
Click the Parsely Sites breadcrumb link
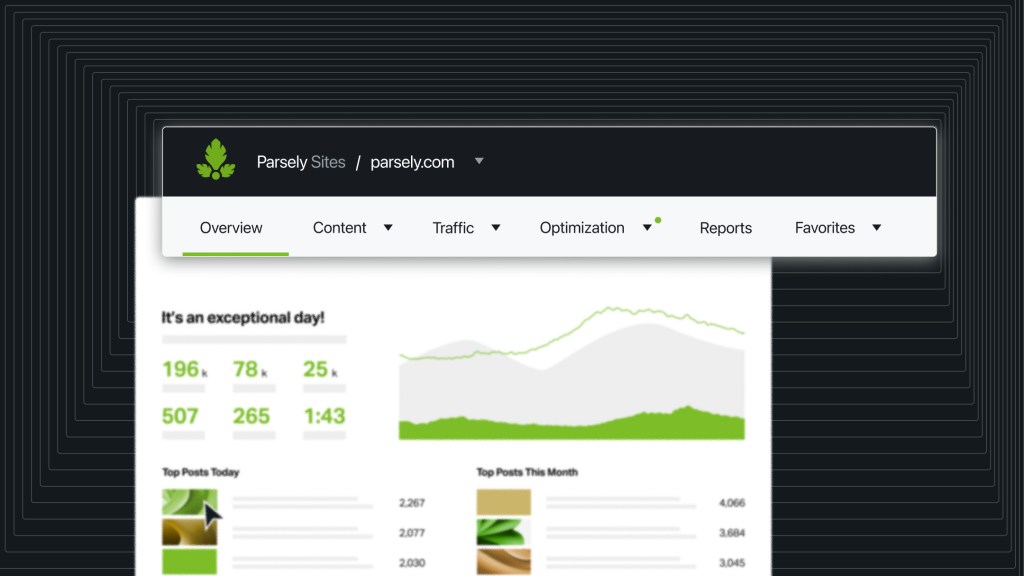pyautogui.click(x=300, y=162)
